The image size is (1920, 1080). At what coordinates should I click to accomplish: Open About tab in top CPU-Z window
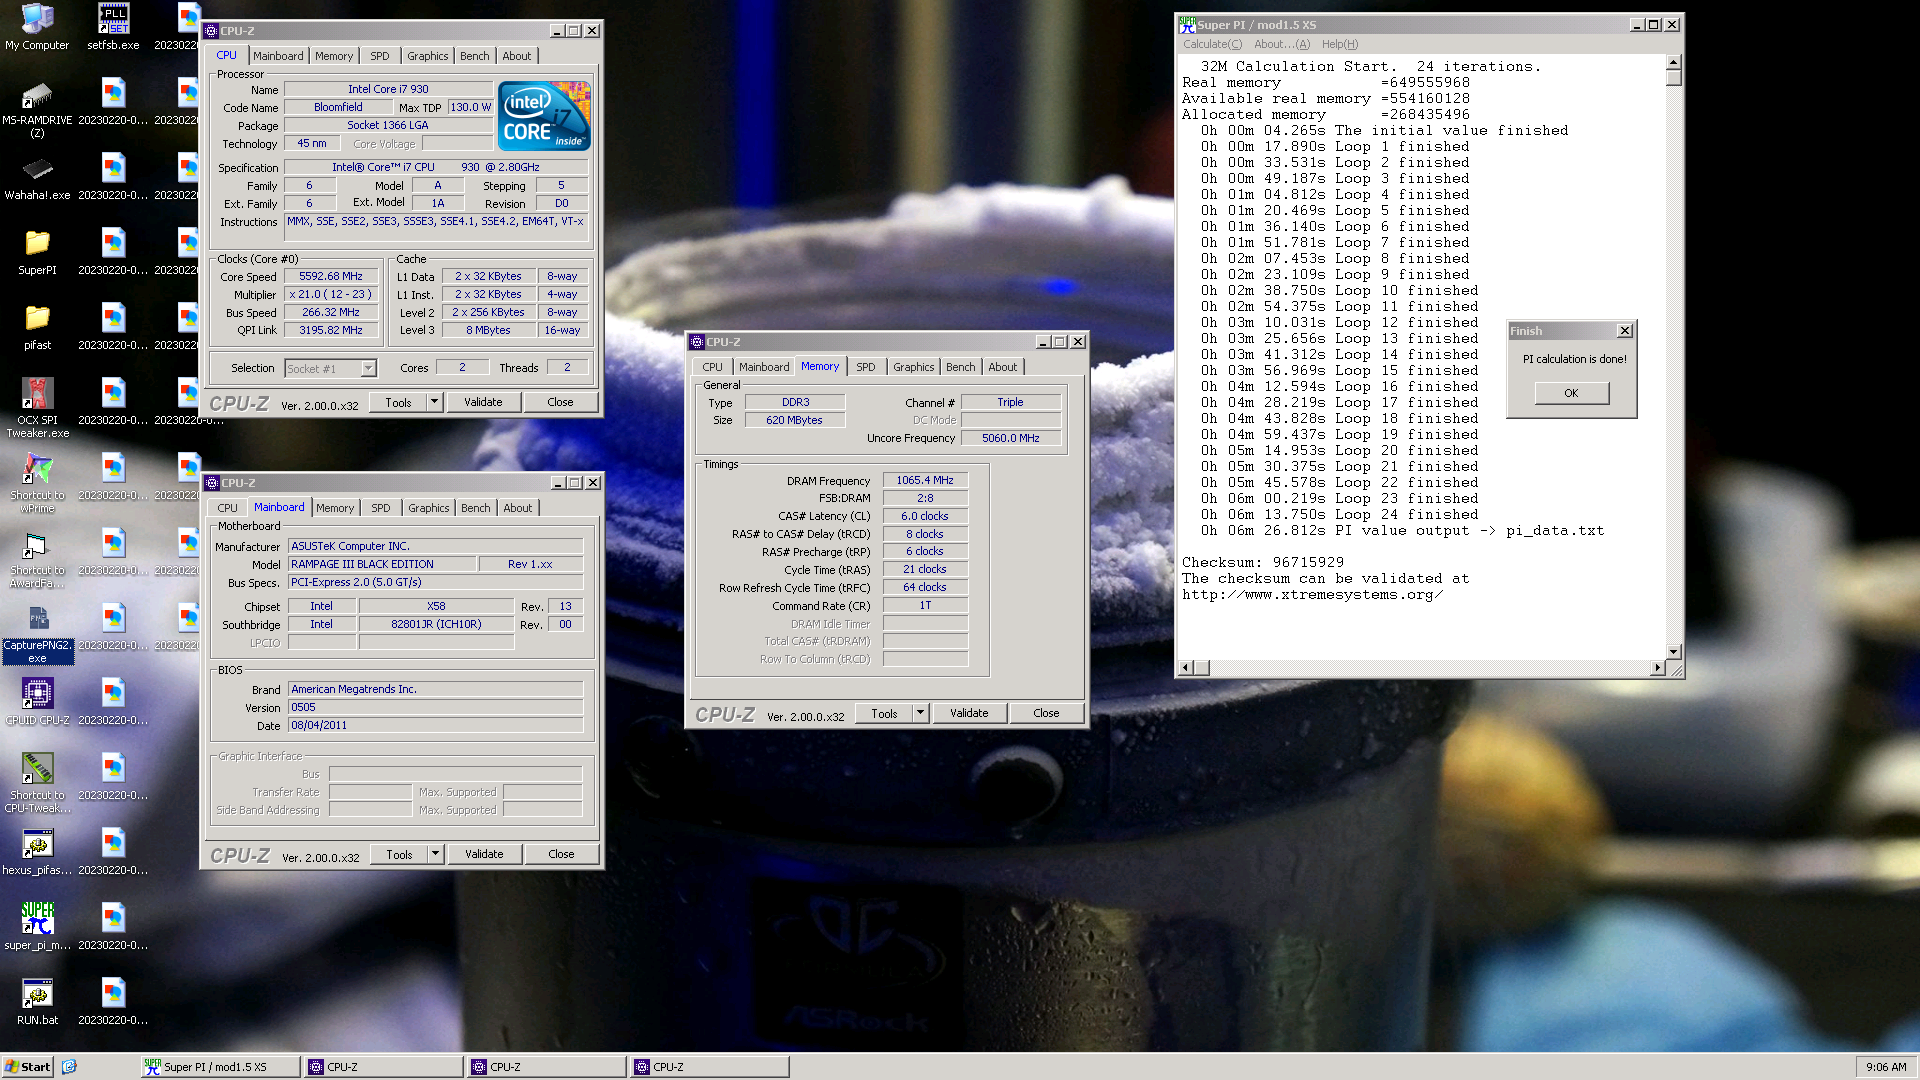click(517, 56)
